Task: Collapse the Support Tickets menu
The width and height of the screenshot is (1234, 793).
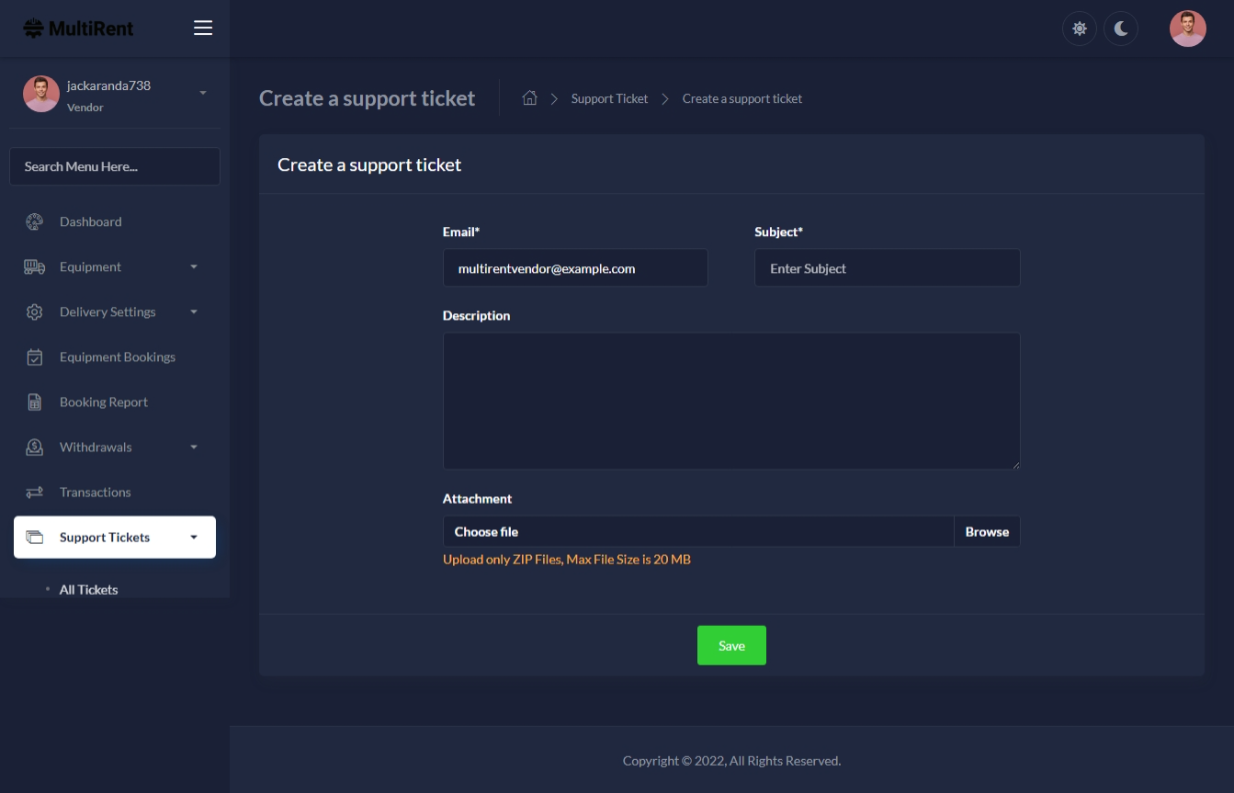Action: (194, 537)
